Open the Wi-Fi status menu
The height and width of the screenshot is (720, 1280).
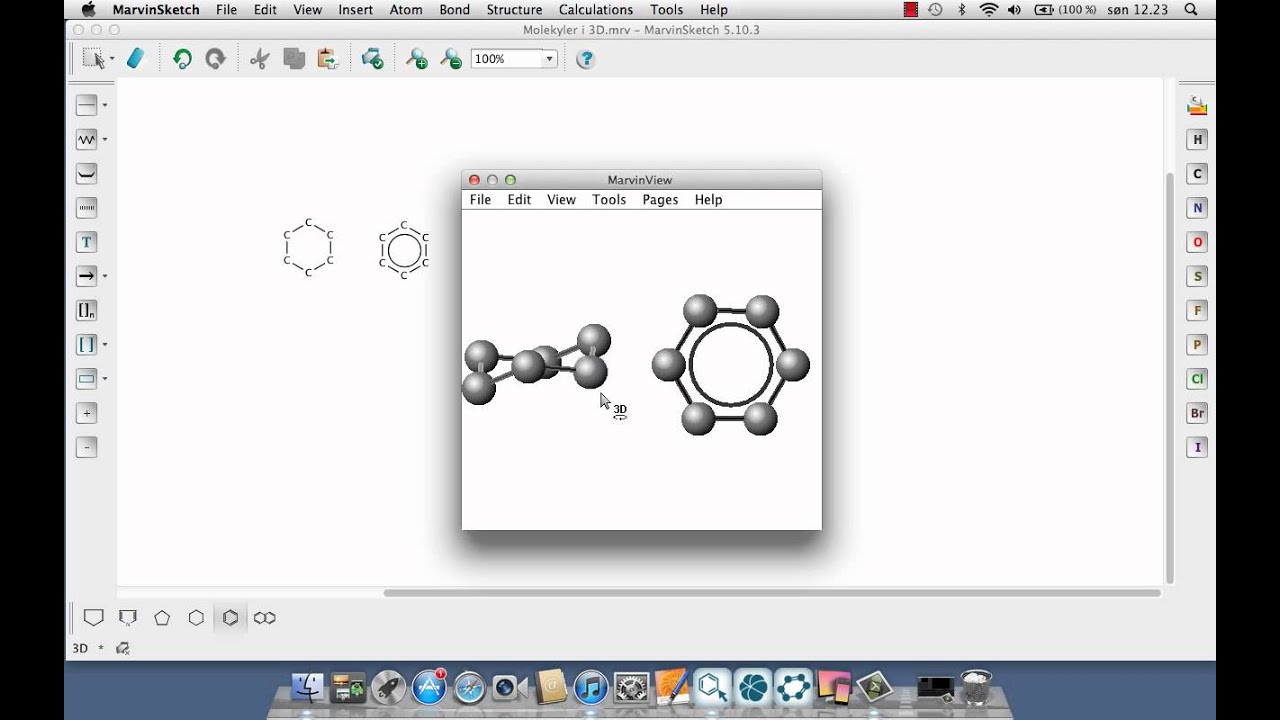click(989, 10)
